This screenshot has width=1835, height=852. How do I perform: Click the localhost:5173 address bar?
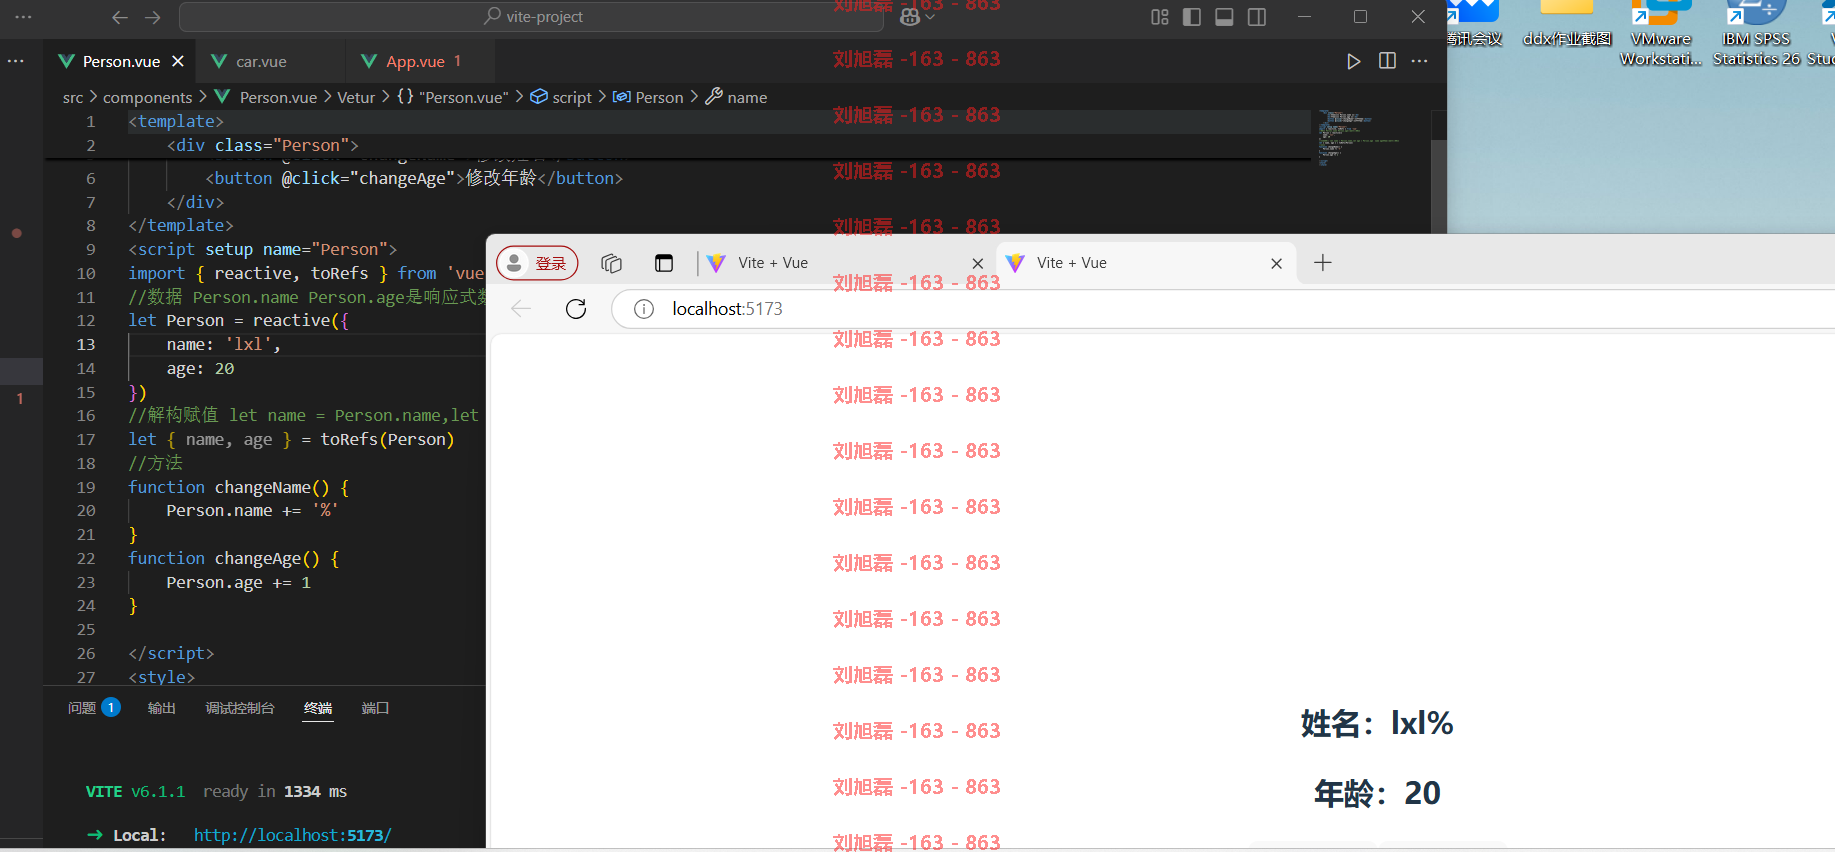click(x=1223, y=309)
